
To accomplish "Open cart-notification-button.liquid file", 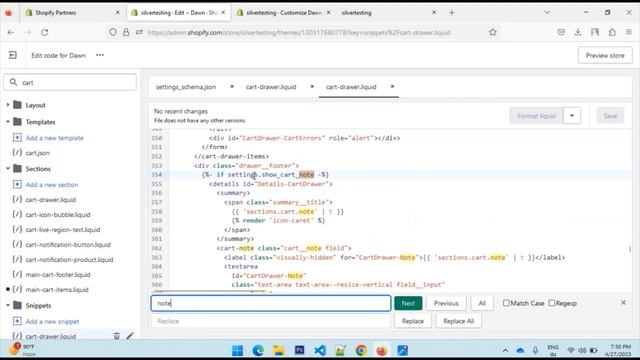I will (x=68, y=244).
